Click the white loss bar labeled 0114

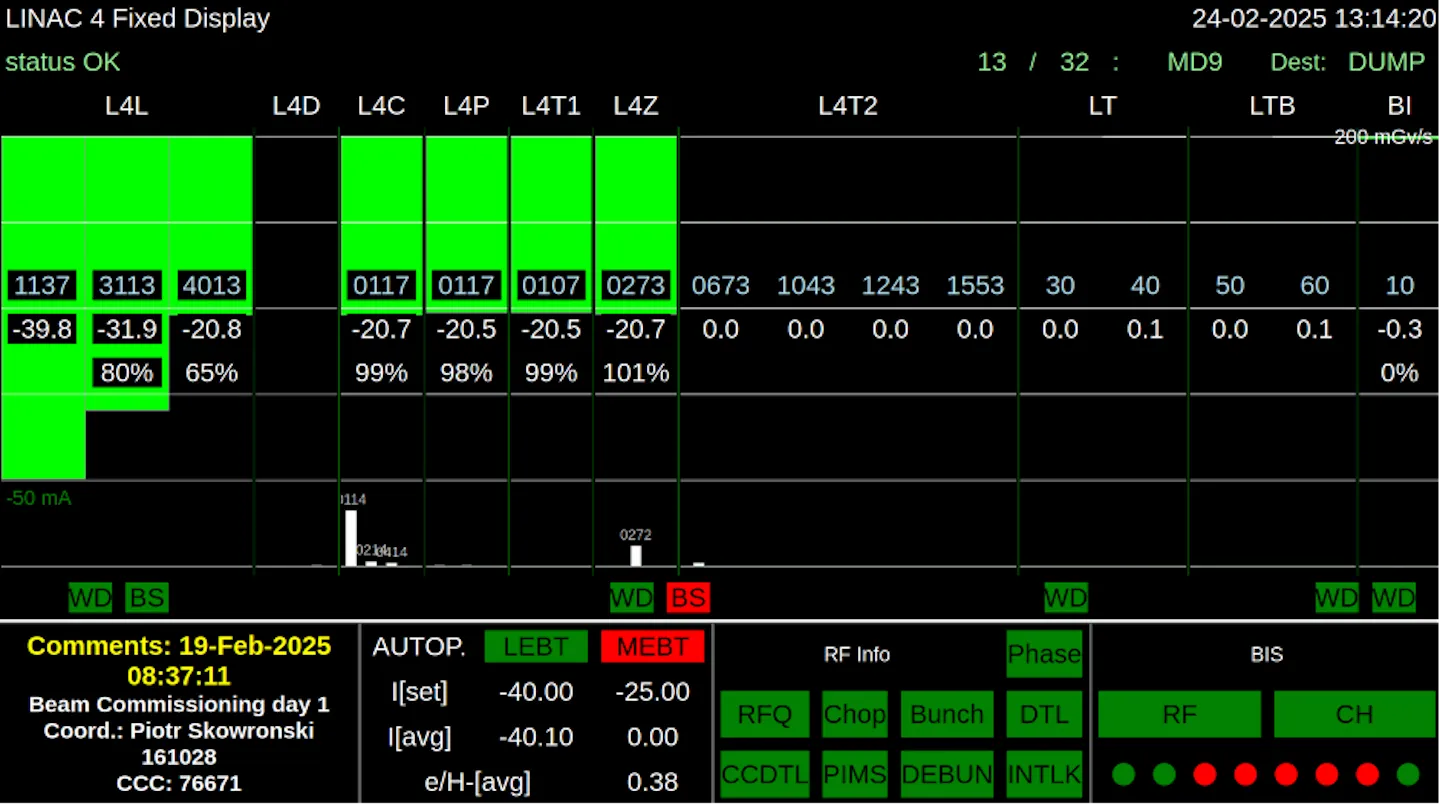point(351,538)
